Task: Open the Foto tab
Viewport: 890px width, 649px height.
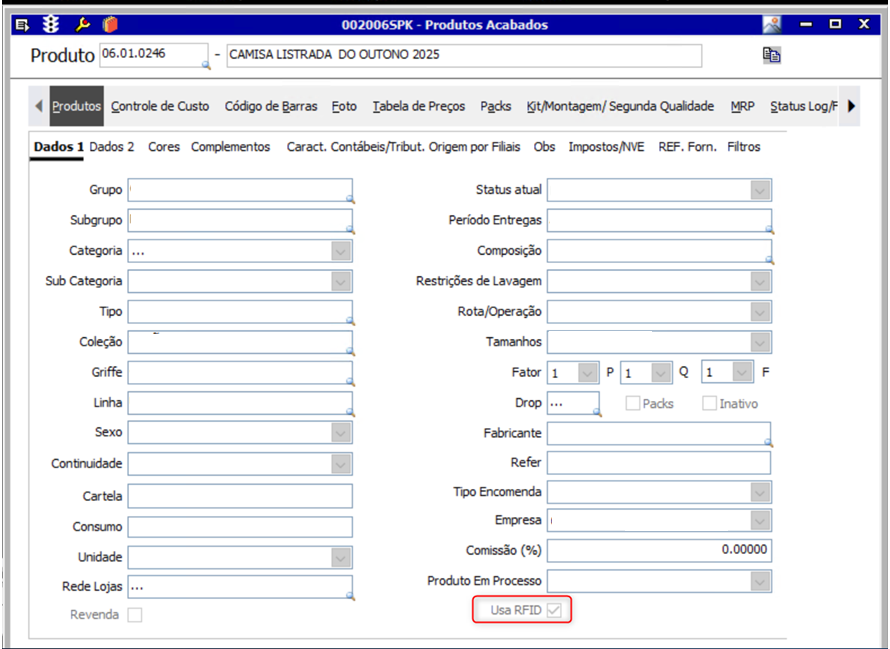Action: click(x=344, y=106)
